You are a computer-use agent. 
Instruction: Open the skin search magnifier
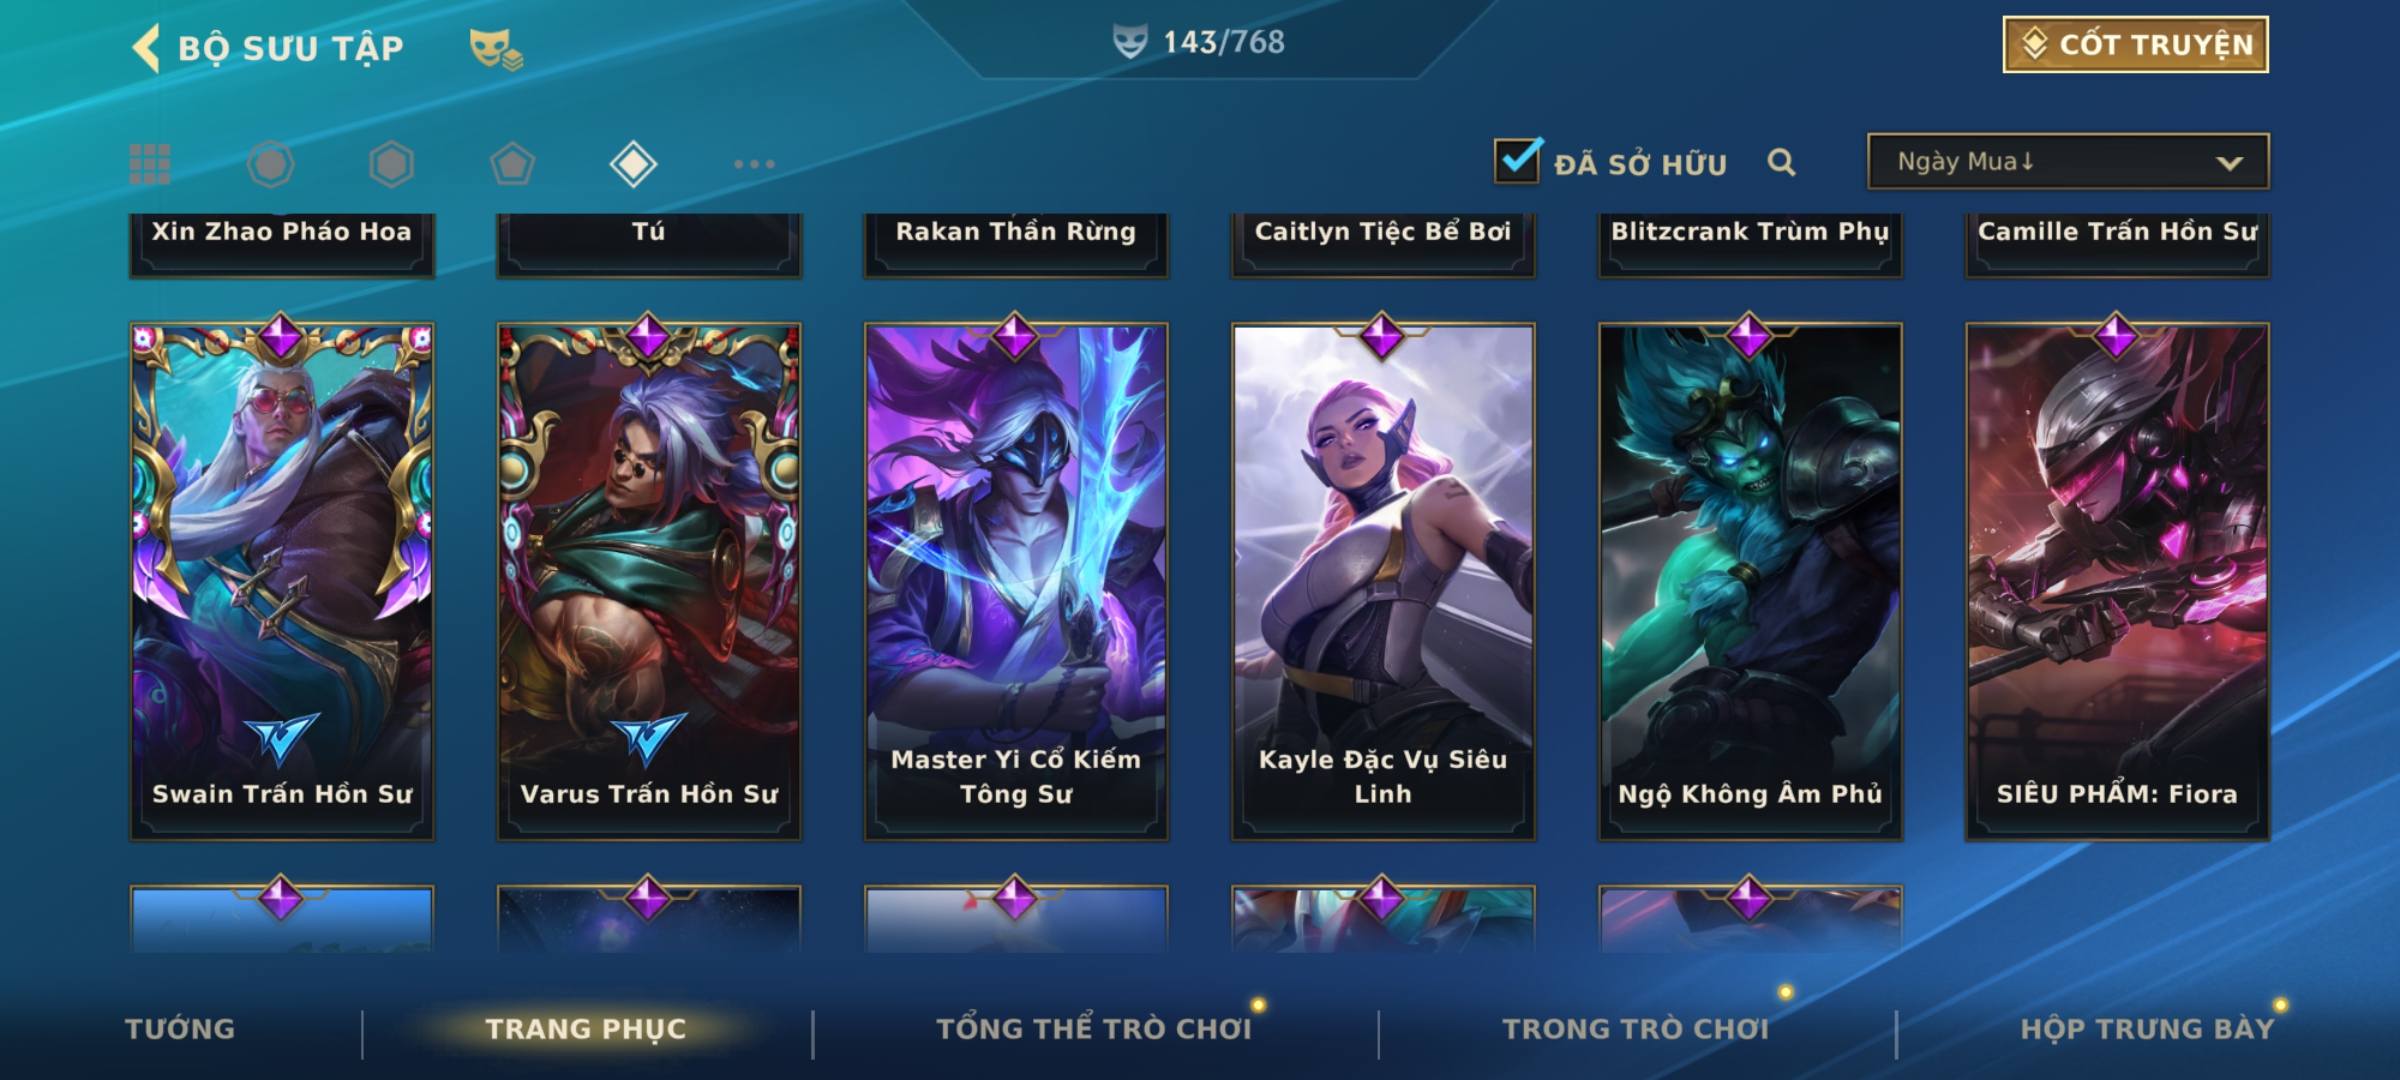point(1781,162)
